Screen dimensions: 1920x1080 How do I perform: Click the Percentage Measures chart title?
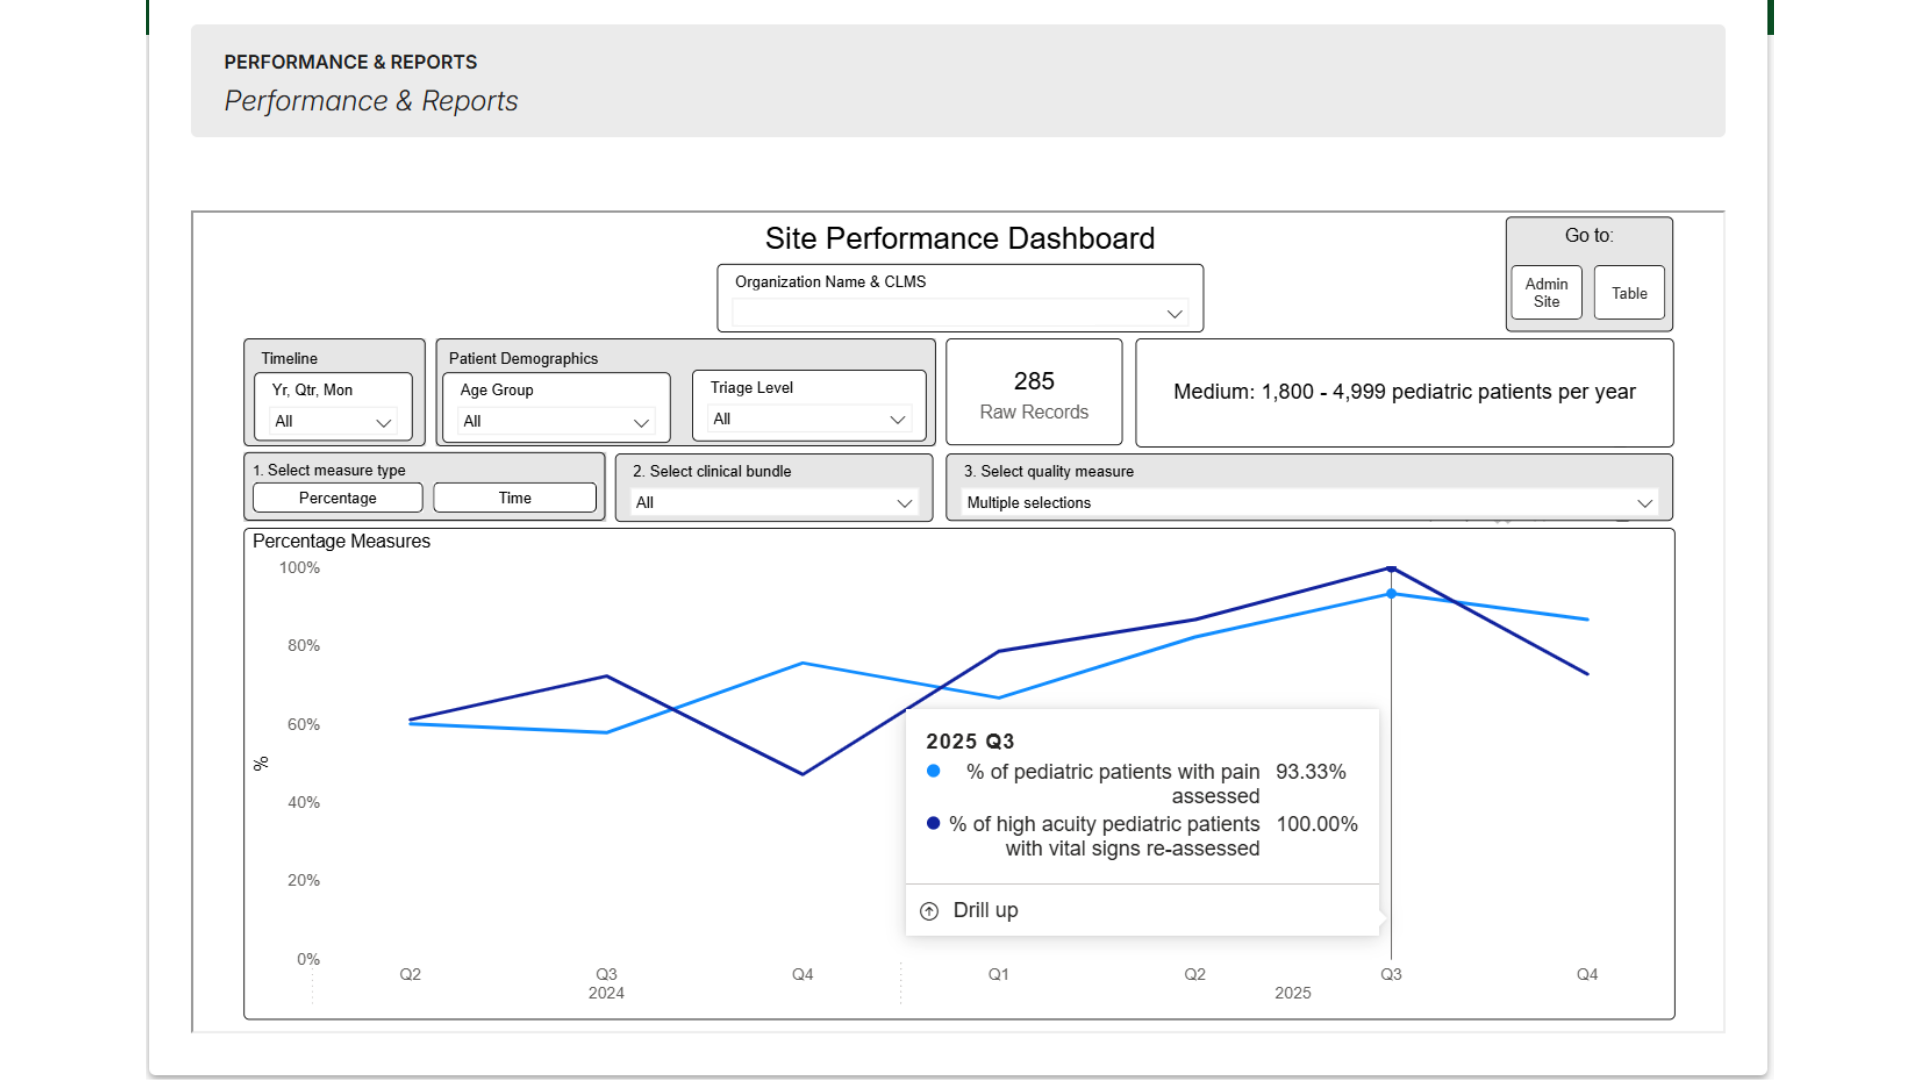point(341,541)
